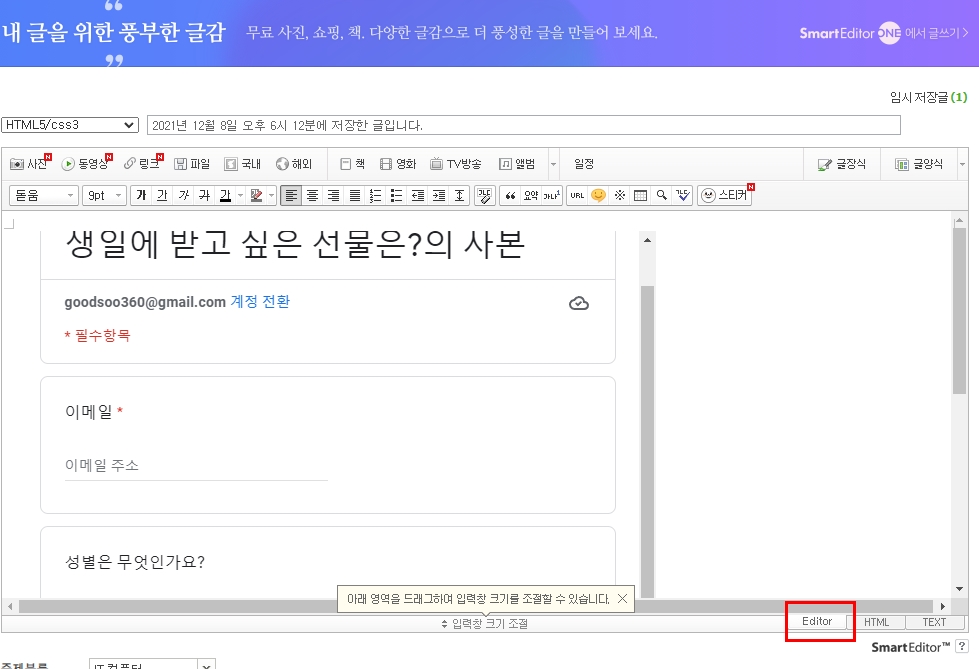Viewport: 979px width, 669px height.
Task: Insert a numbered list
Action: pos(375,196)
